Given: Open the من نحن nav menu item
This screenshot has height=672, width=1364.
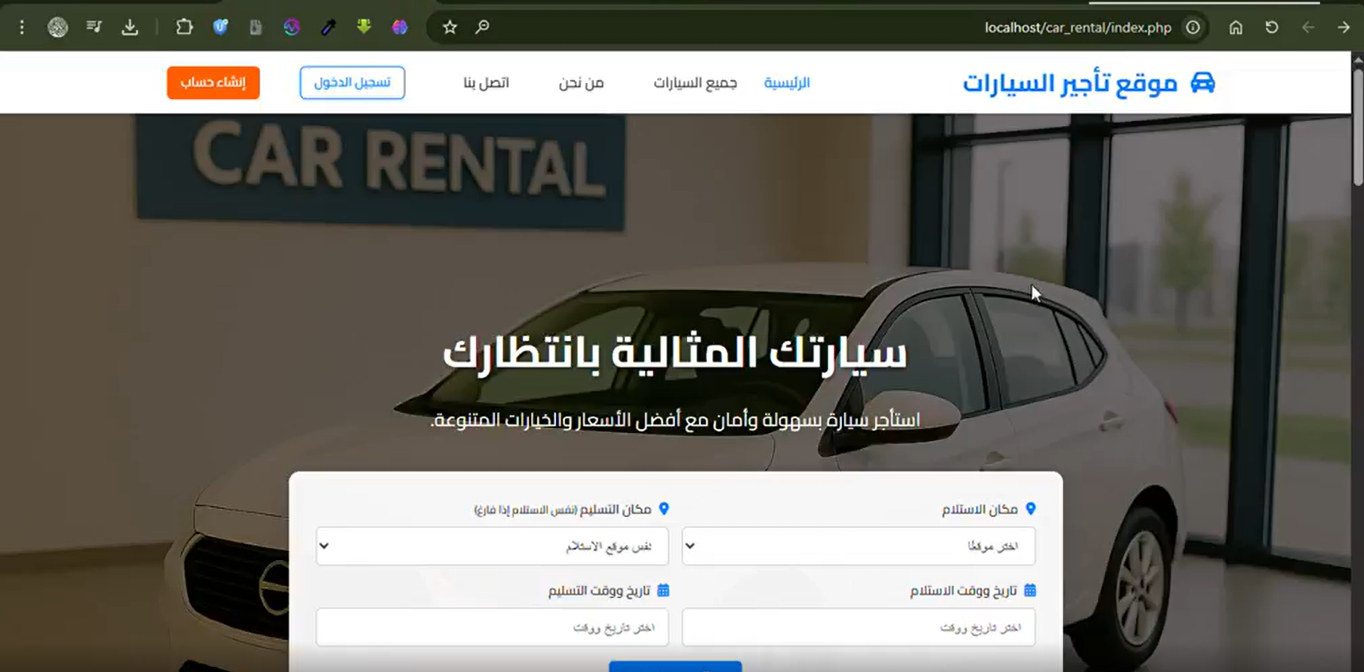Looking at the screenshot, I should click(581, 83).
